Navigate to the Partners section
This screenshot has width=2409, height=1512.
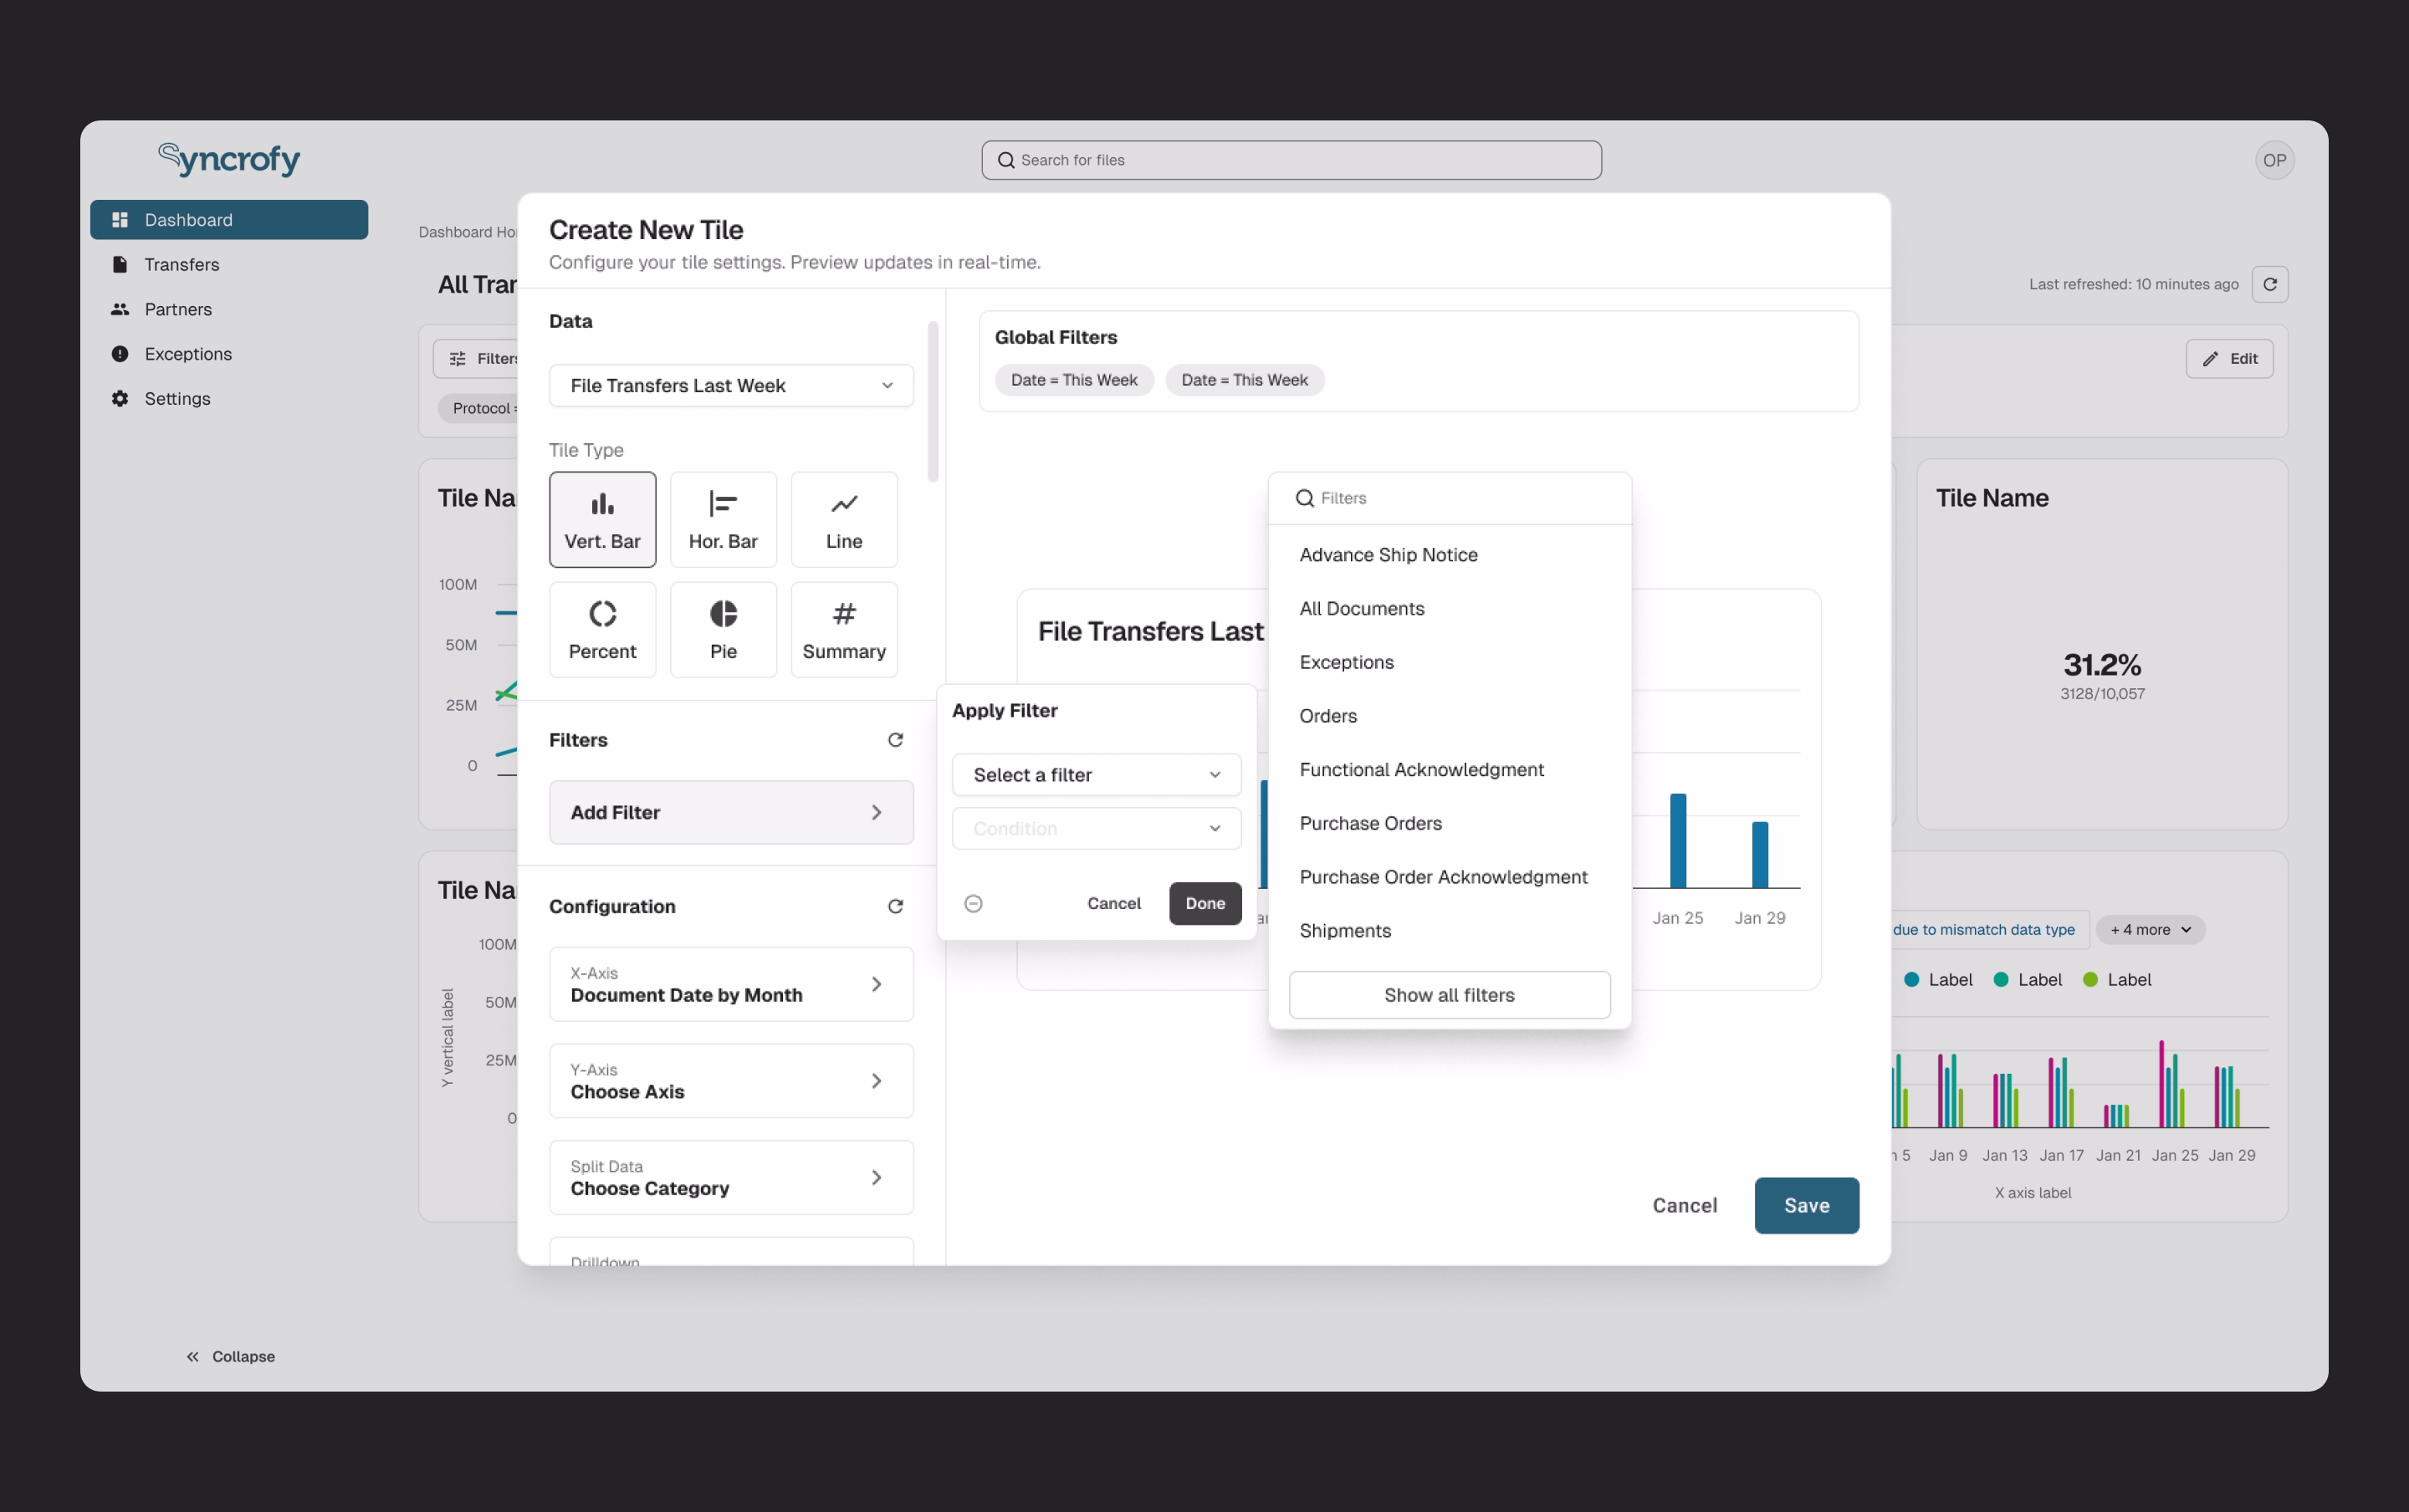tap(177, 309)
